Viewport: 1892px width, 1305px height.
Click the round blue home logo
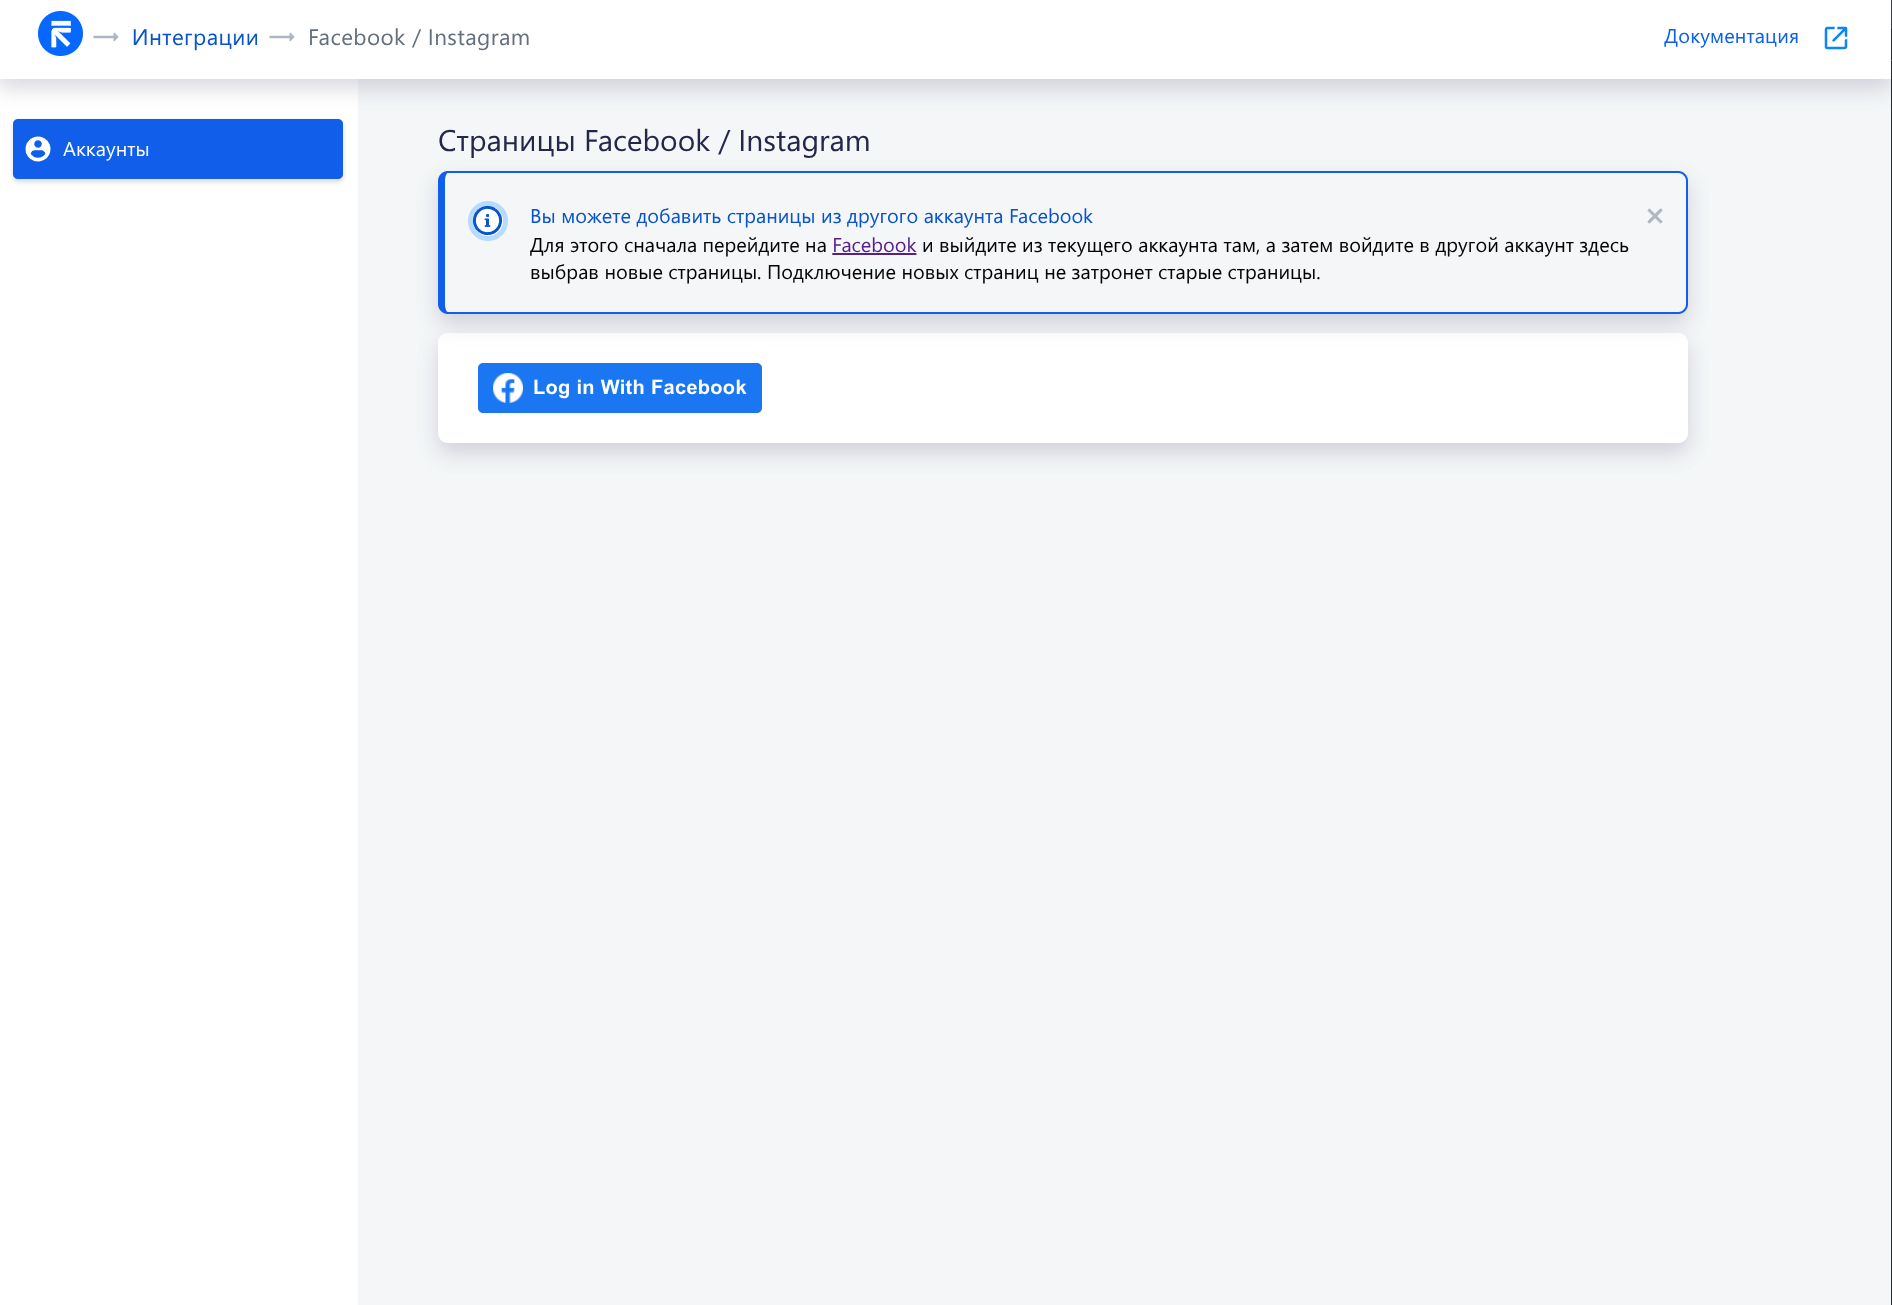tap(60, 35)
